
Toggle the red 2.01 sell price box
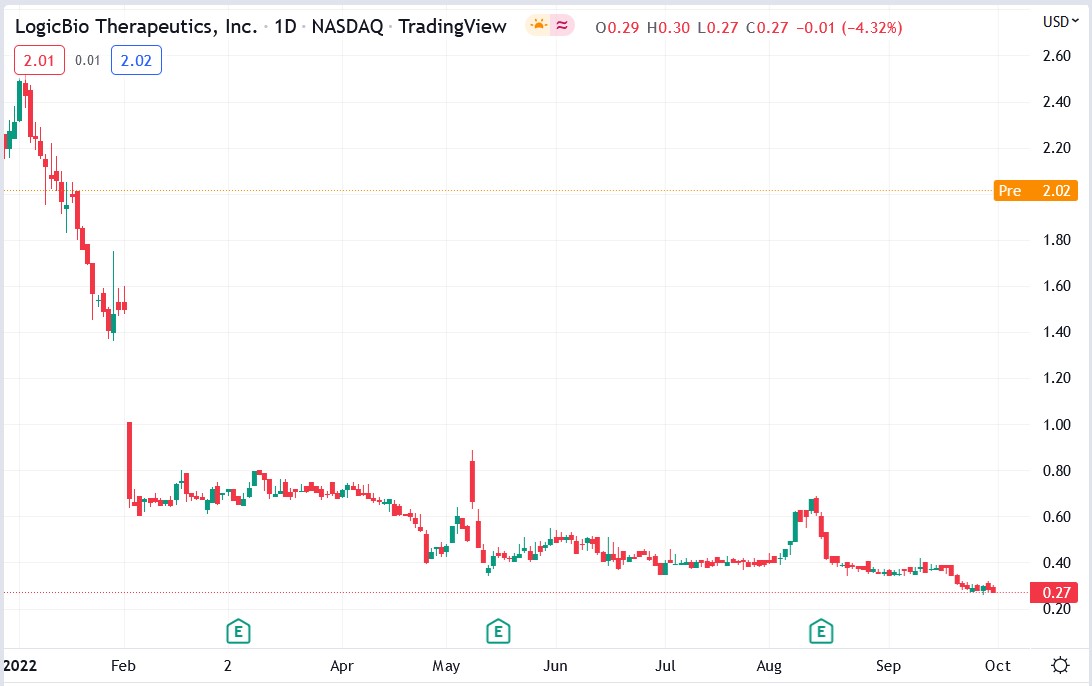pyautogui.click(x=38, y=60)
